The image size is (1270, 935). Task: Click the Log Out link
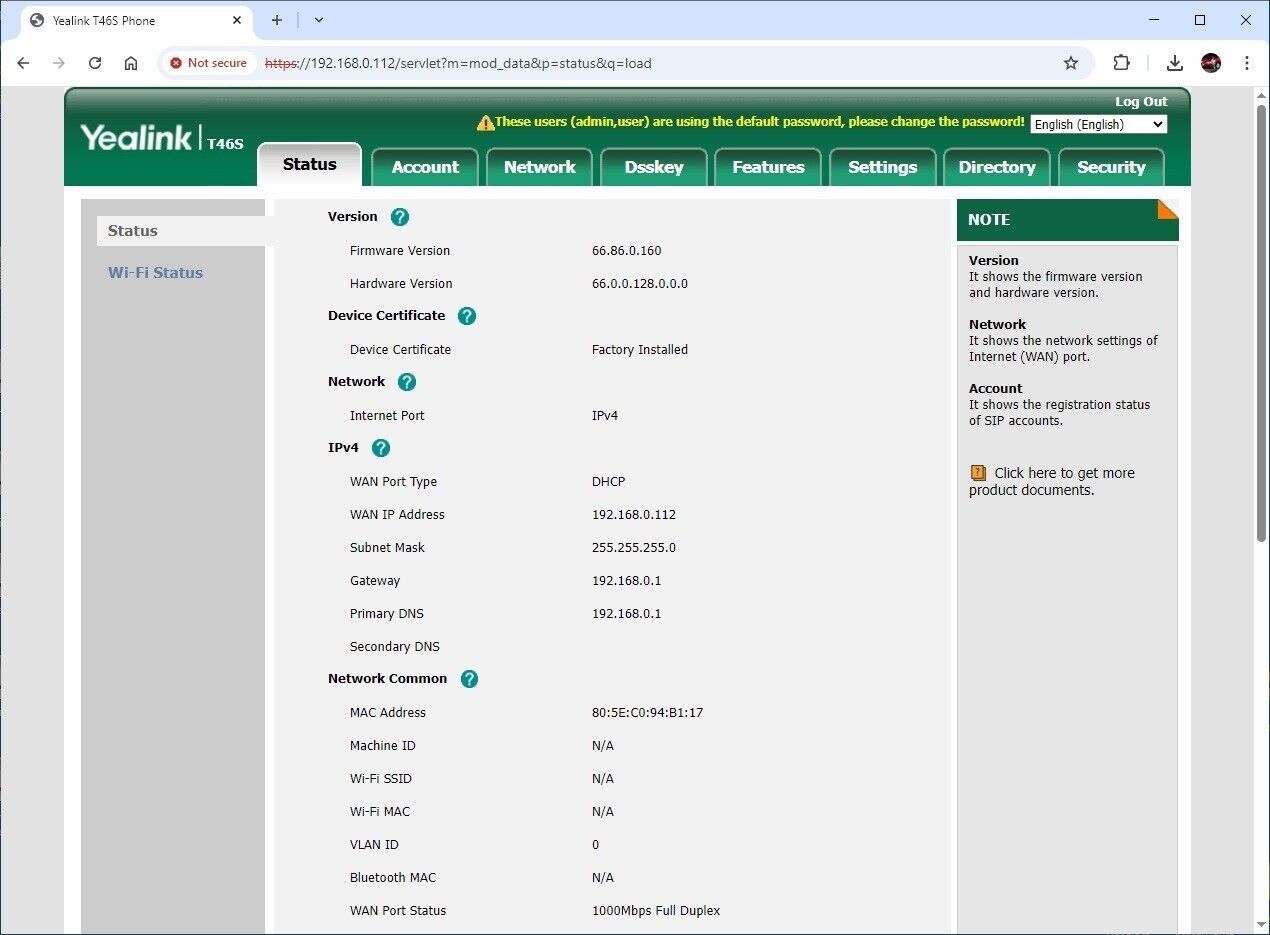click(1141, 102)
